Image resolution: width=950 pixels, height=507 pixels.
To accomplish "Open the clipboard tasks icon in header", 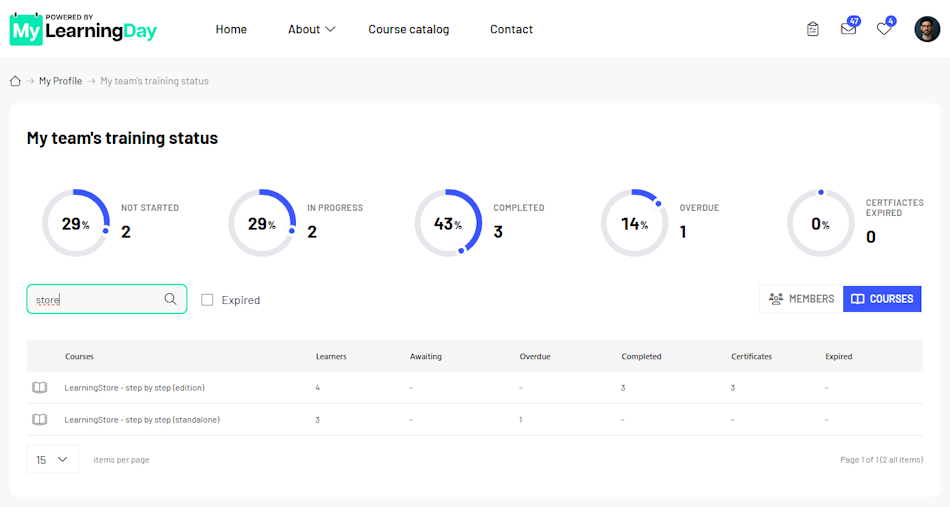I will tap(812, 28).
